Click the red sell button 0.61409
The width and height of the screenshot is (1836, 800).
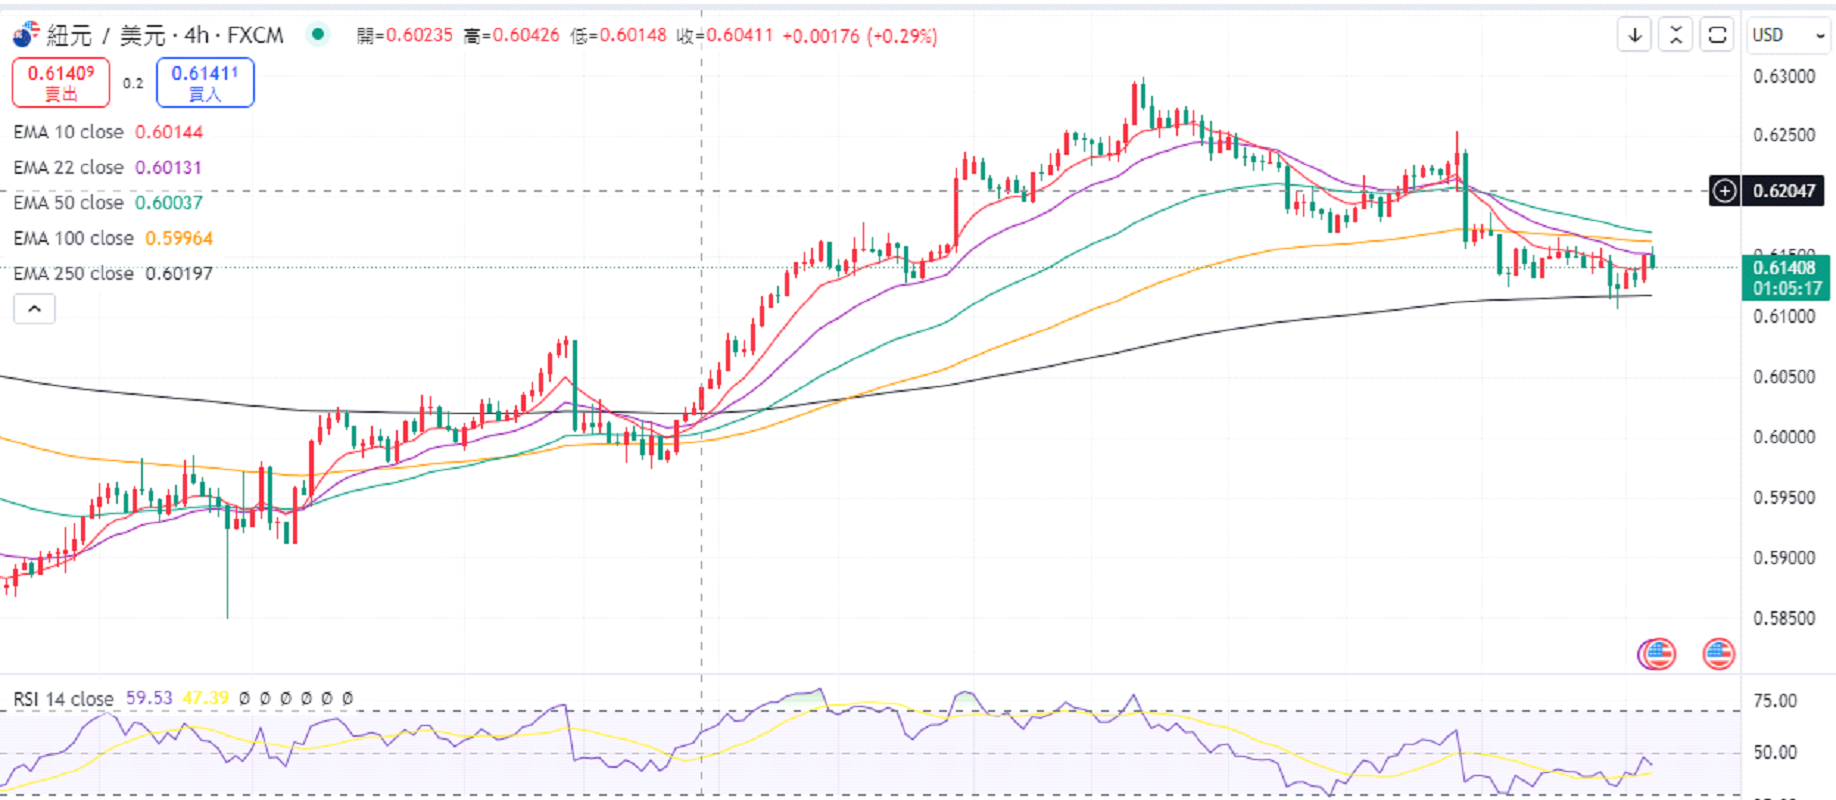click(x=61, y=82)
